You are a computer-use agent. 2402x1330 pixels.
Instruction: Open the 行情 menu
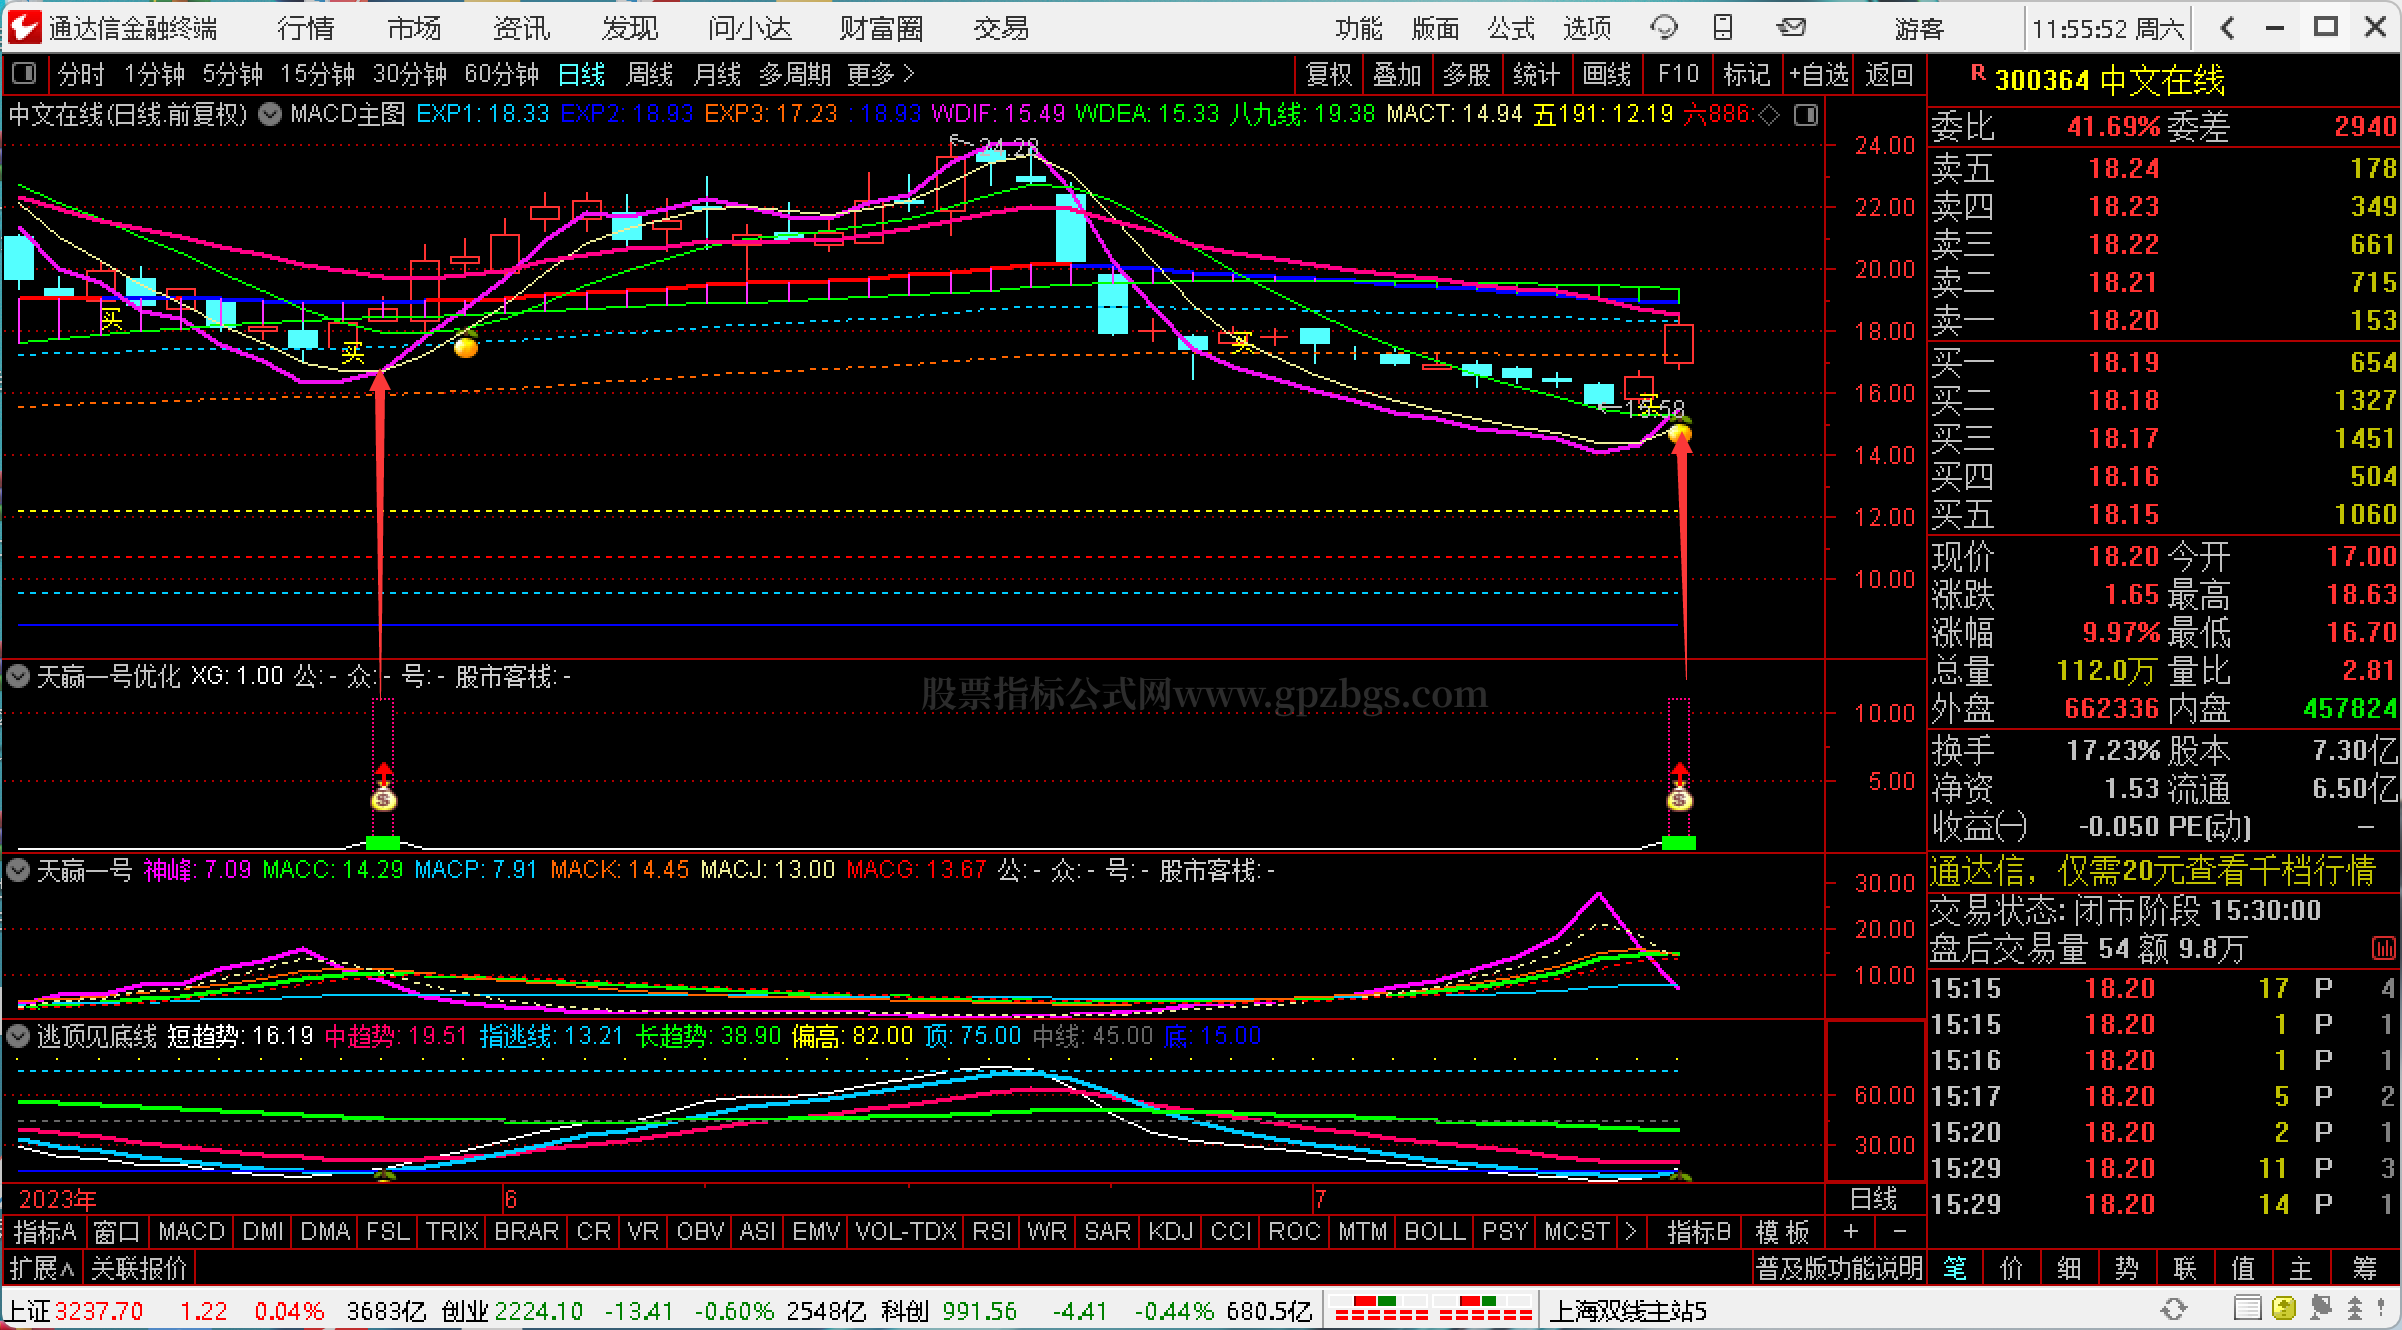point(306,28)
